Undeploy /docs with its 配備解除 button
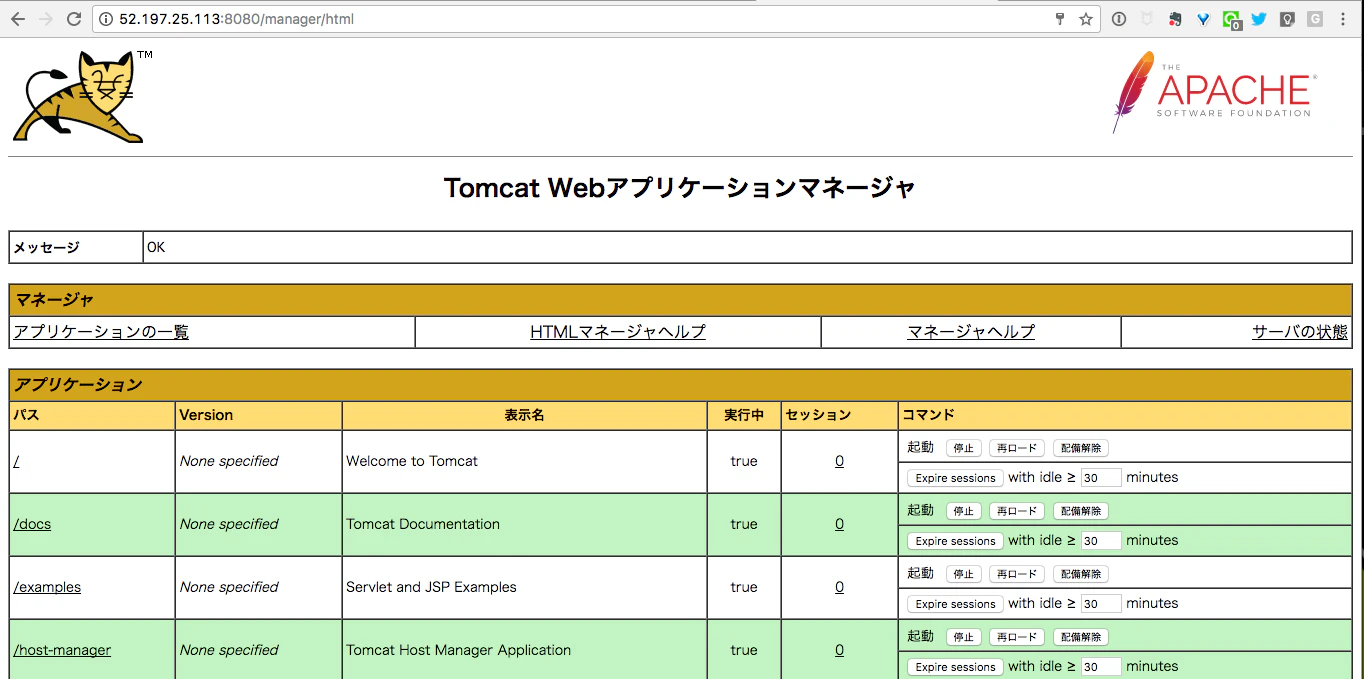Screen dimensions: 1364x679 pyautogui.click(x=1081, y=511)
